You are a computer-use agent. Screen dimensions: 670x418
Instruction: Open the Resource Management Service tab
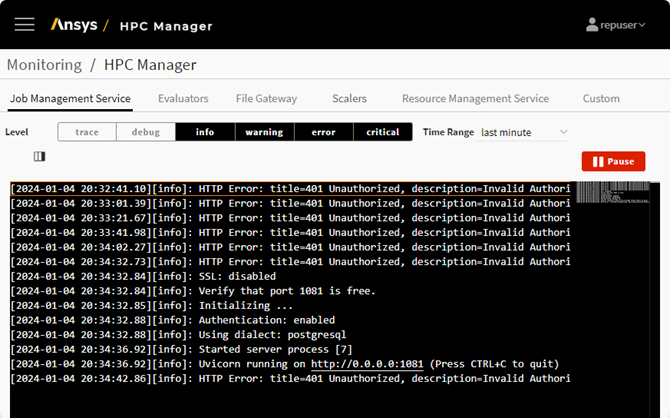click(475, 99)
